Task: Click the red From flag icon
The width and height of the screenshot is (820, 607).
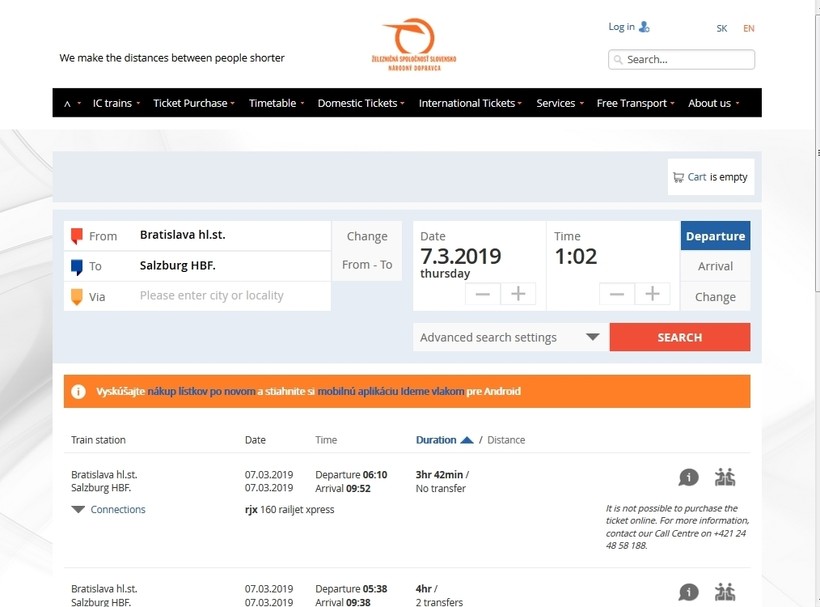Action: [x=77, y=236]
